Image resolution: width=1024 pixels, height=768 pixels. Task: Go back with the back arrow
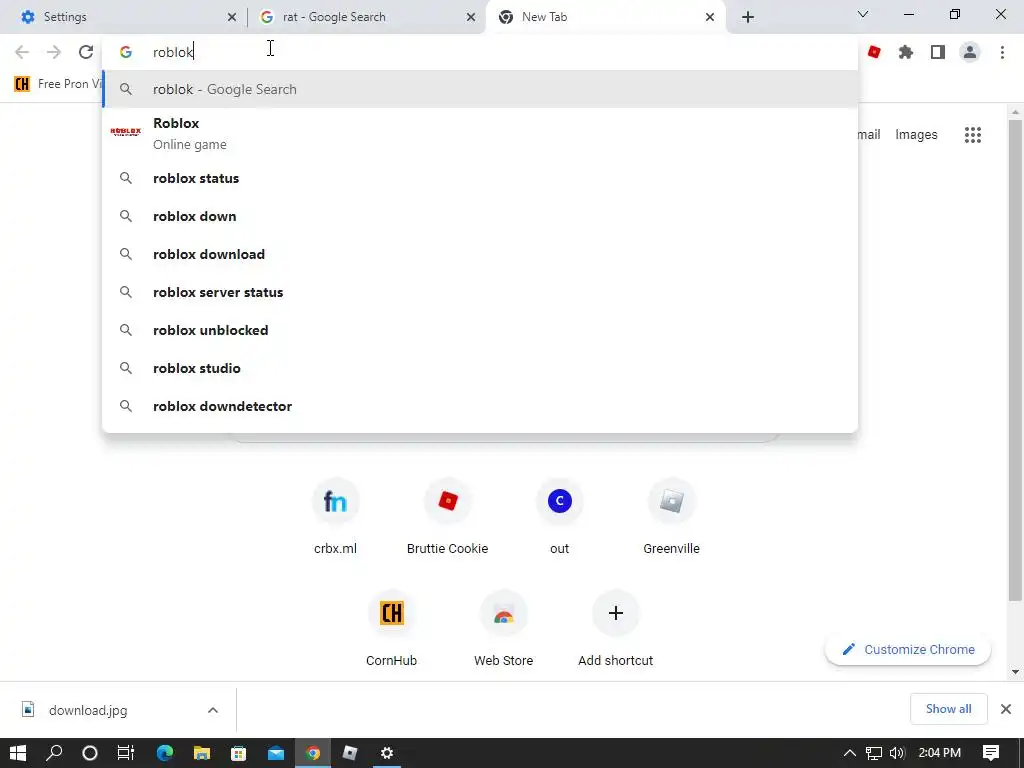[x=22, y=52]
